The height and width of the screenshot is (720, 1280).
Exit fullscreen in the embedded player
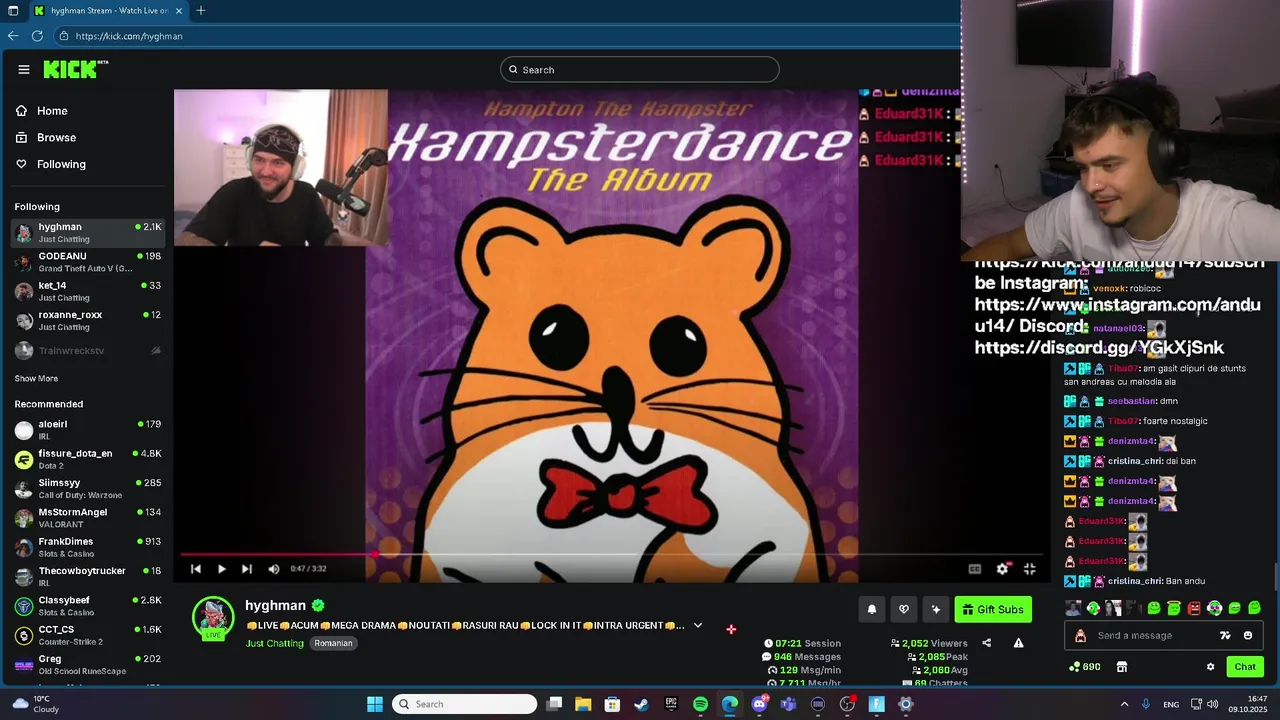point(1029,569)
